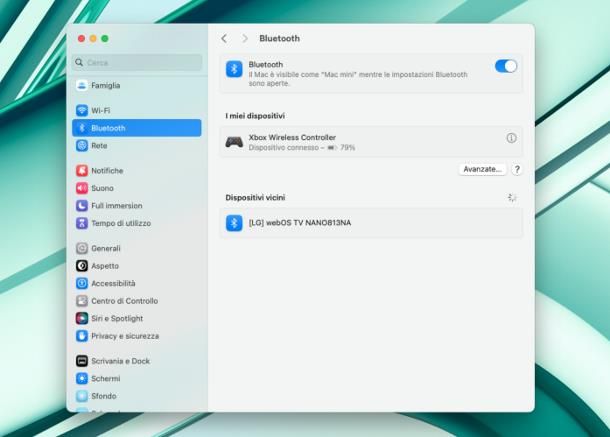610x437 pixels.
Task: Select Famiglia in the sidebar
Action: pos(137,85)
